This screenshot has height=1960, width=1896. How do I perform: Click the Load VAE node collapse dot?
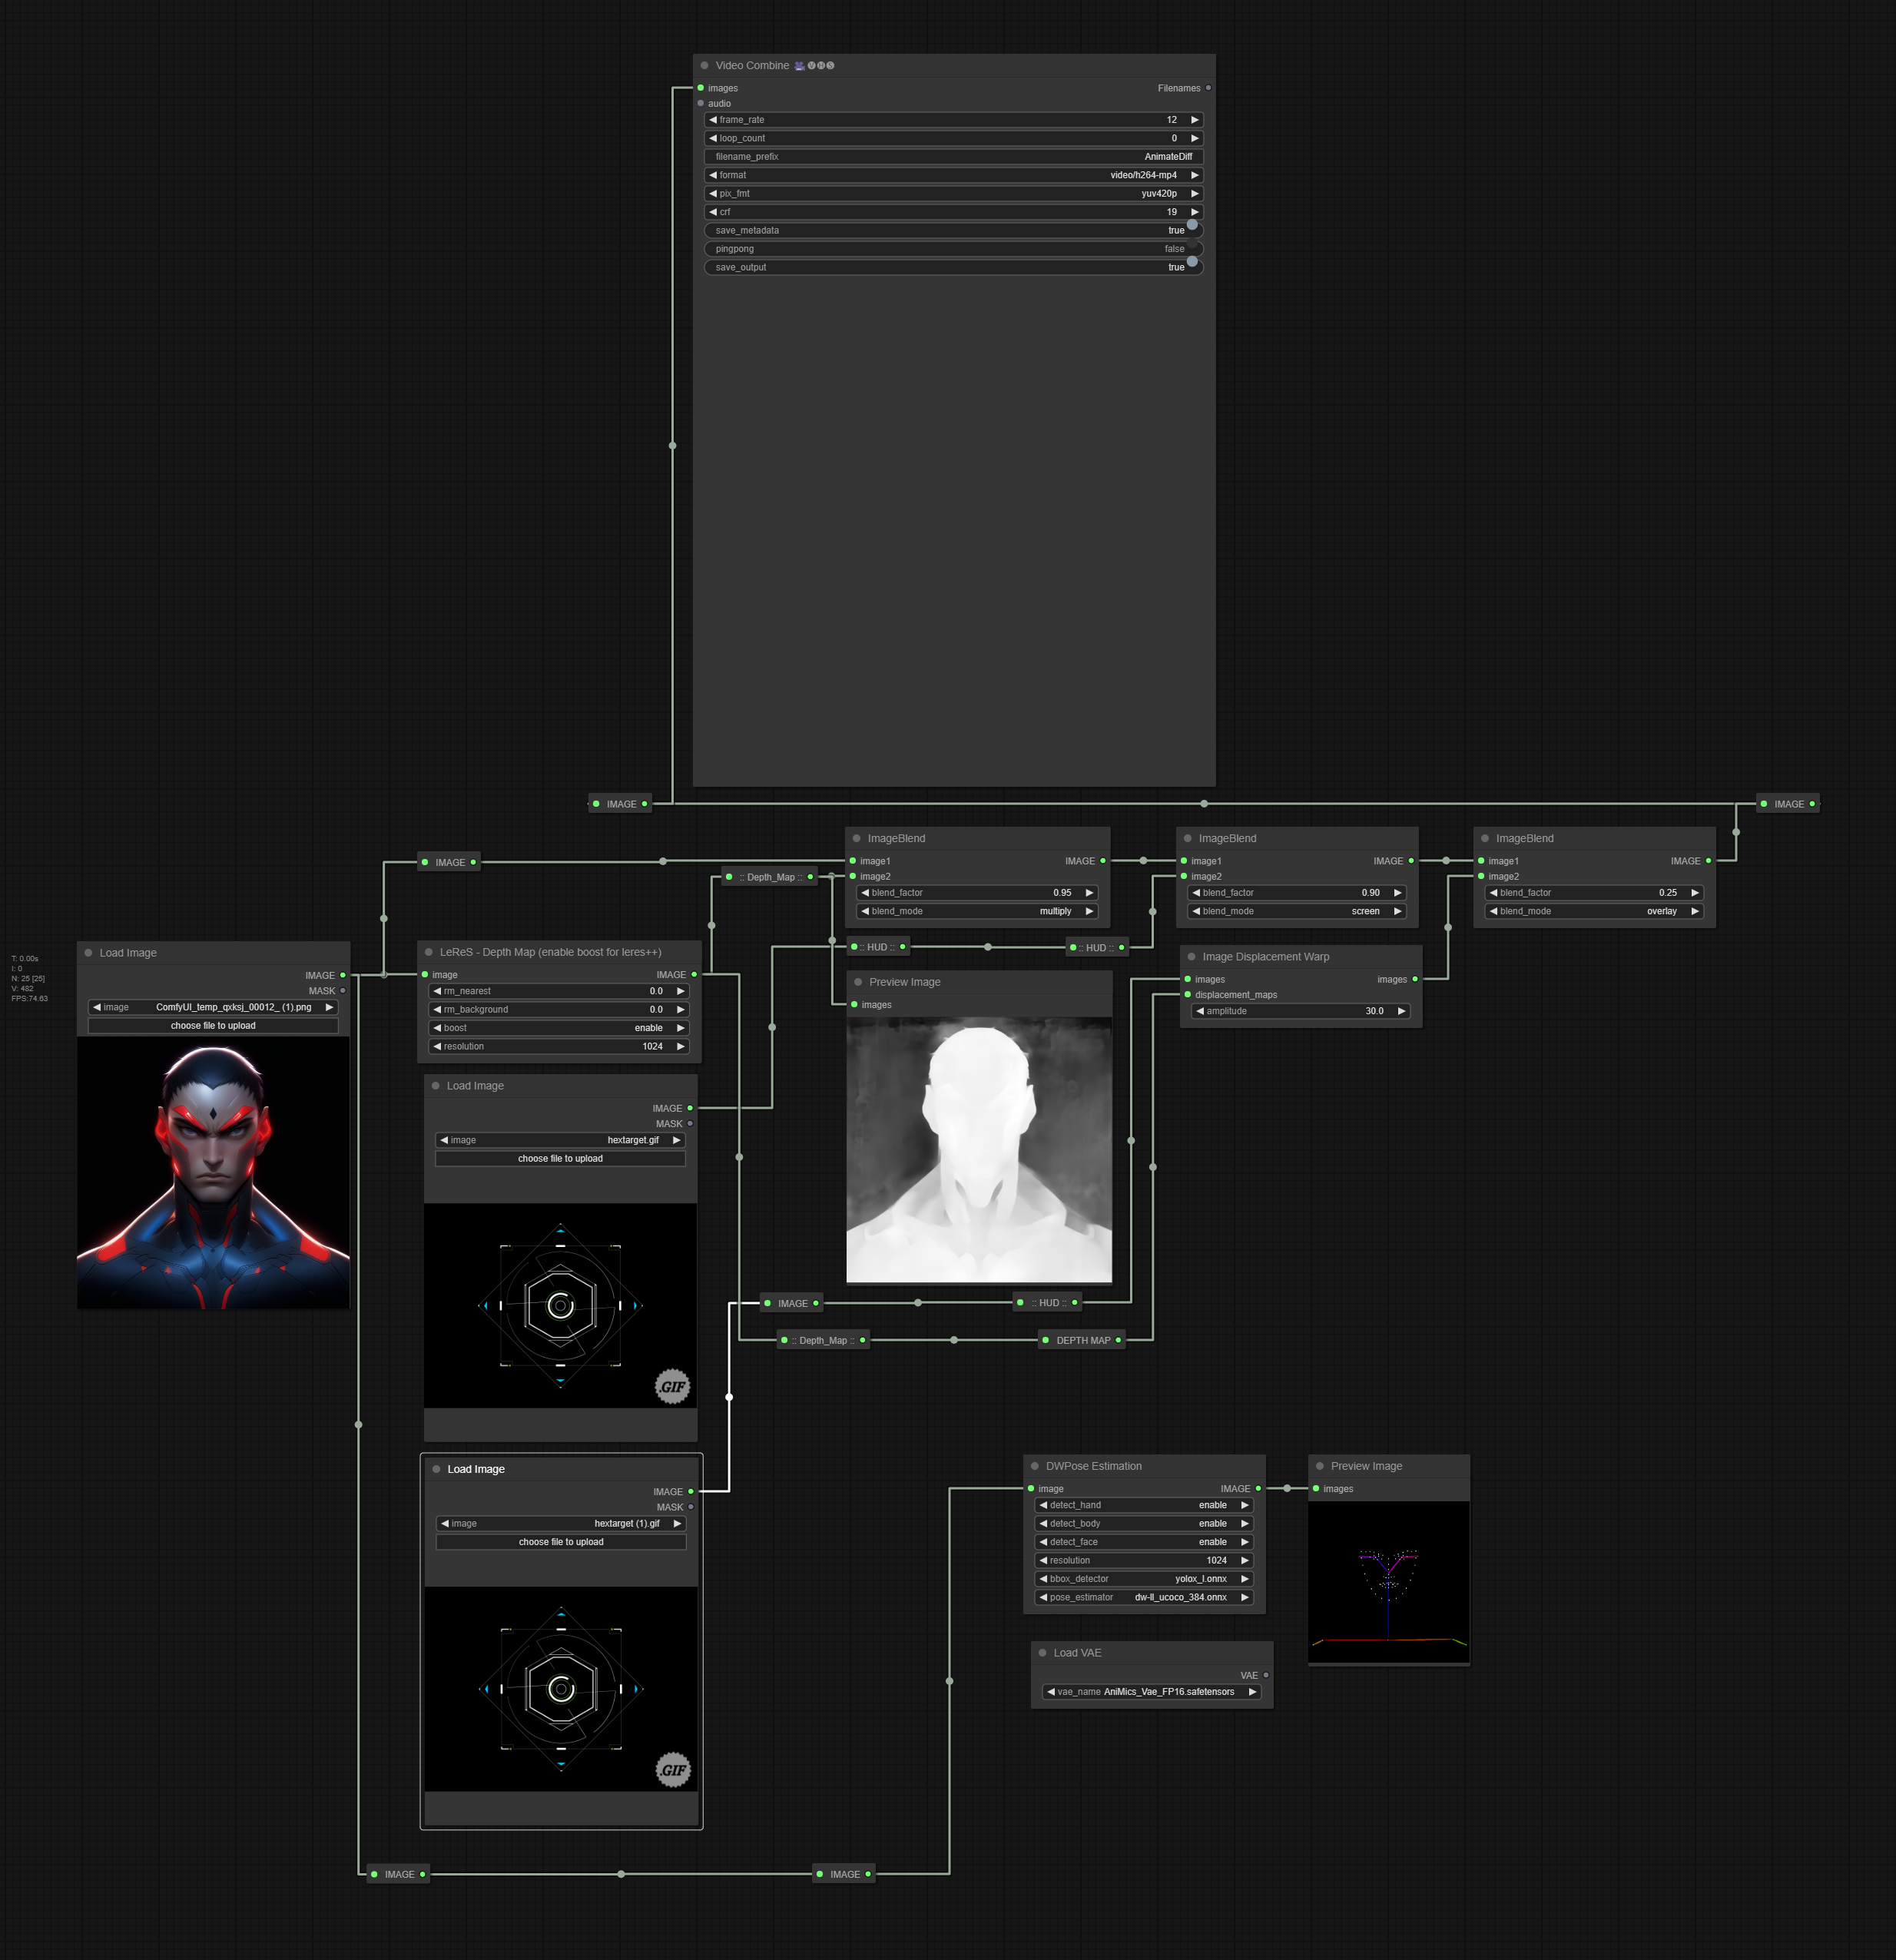coord(1042,1653)
